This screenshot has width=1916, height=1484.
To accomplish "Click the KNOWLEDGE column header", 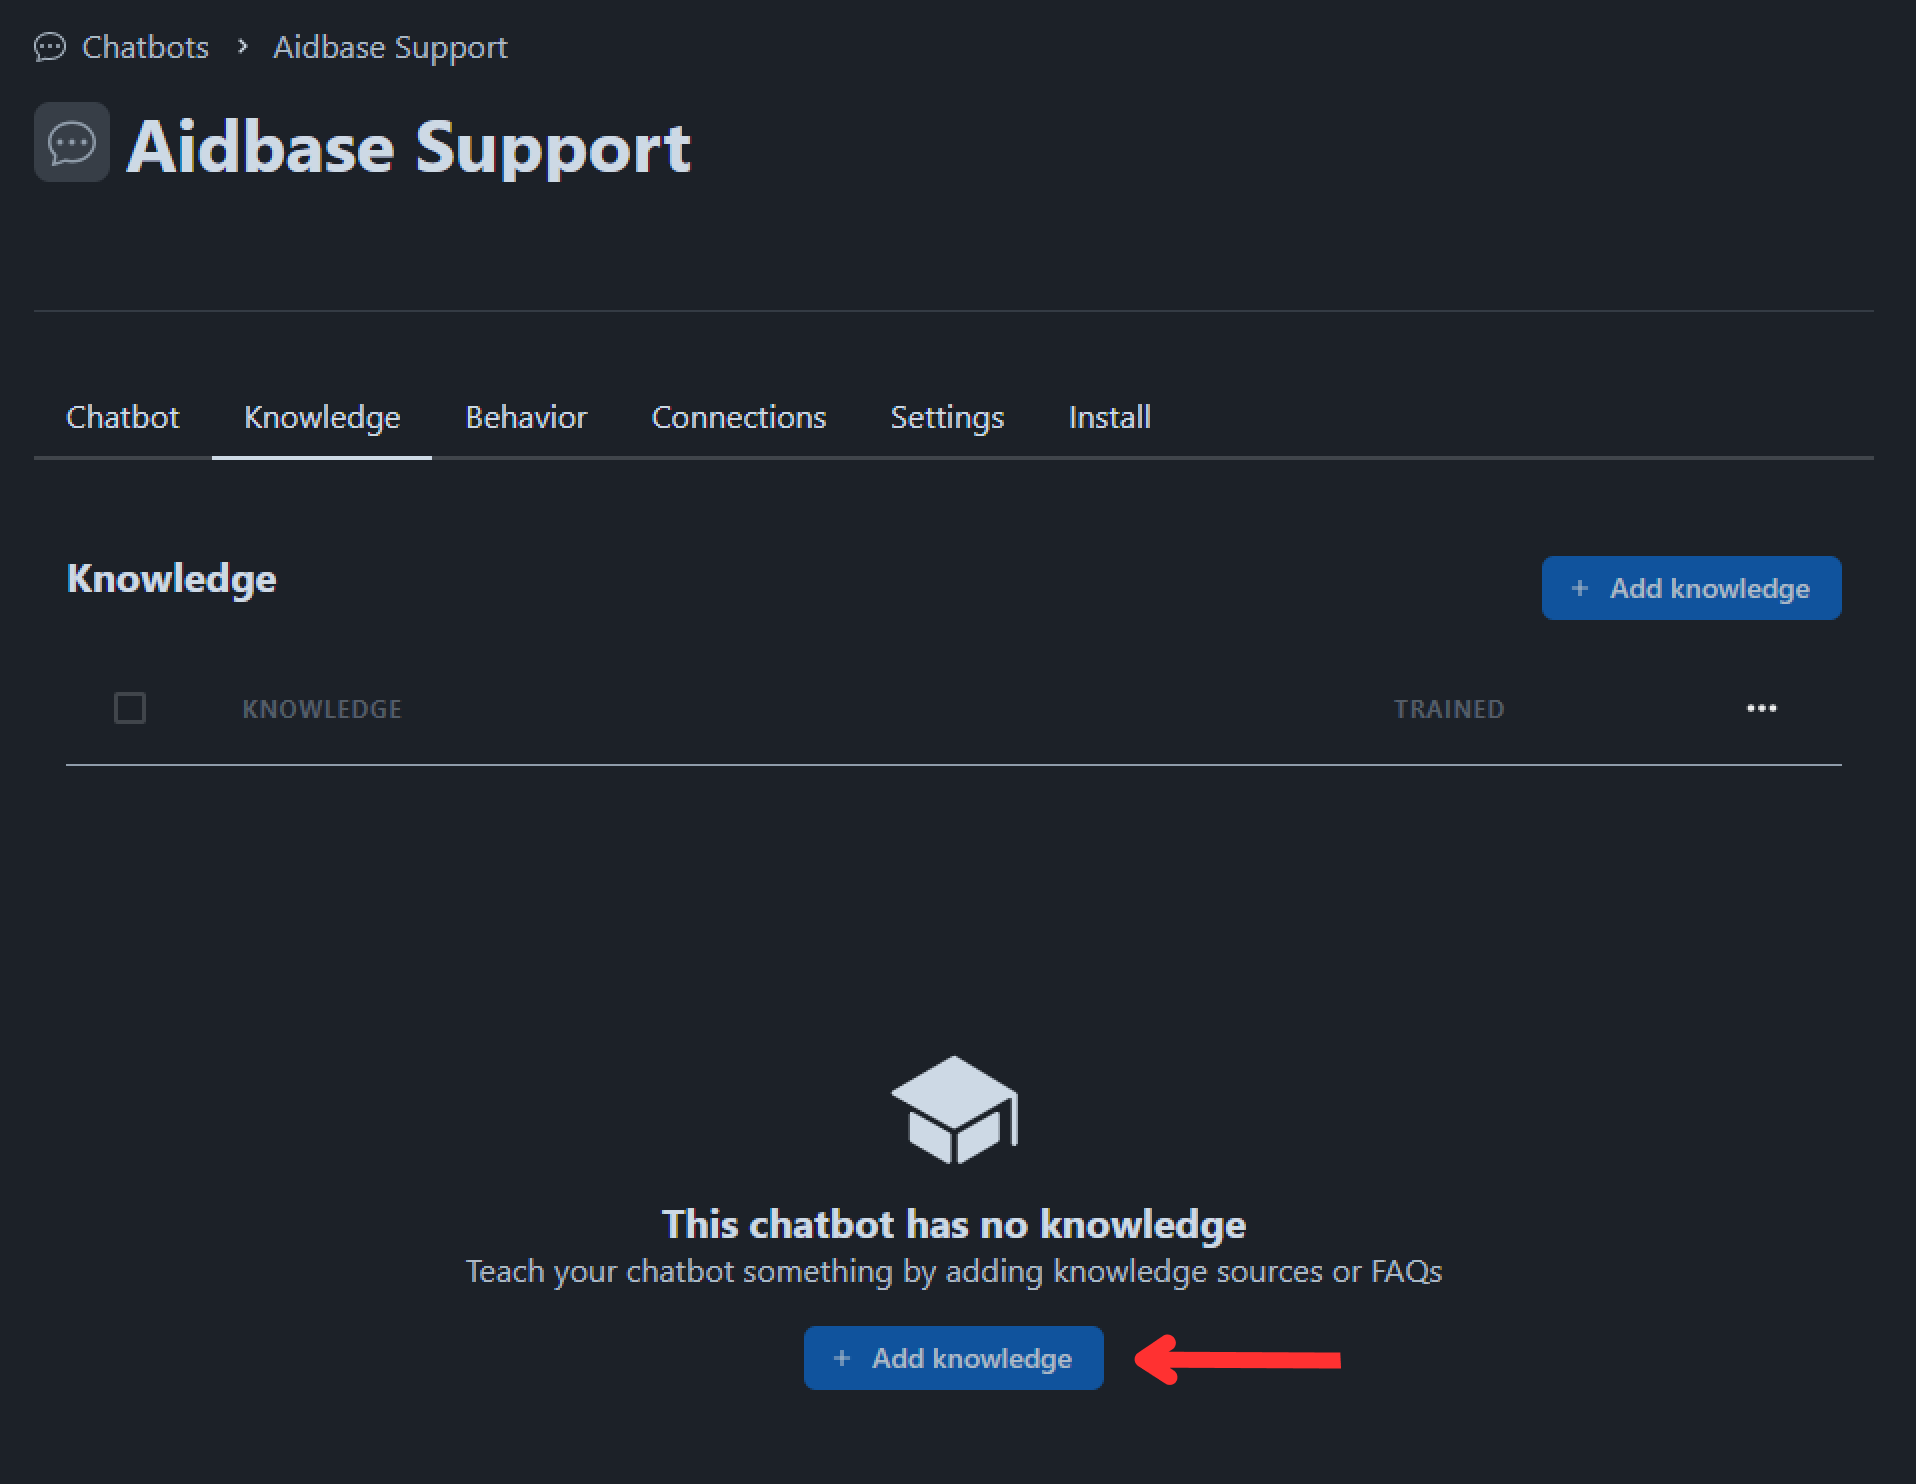I will pyautogui.click(x=321, y=709).
